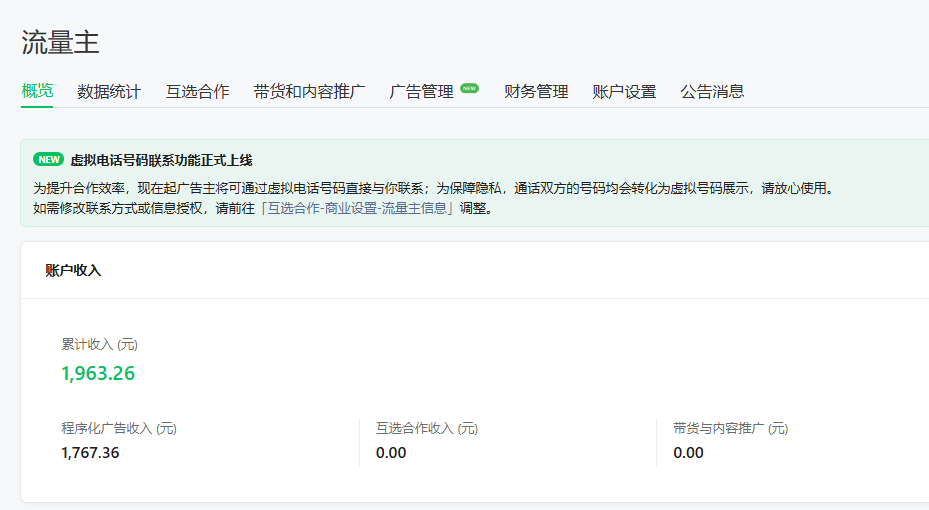Follow the 互选合作-商业设置-流量主信息 link
Screen dimensions: 929x510
pyautogui.click(x=357, y=209)
